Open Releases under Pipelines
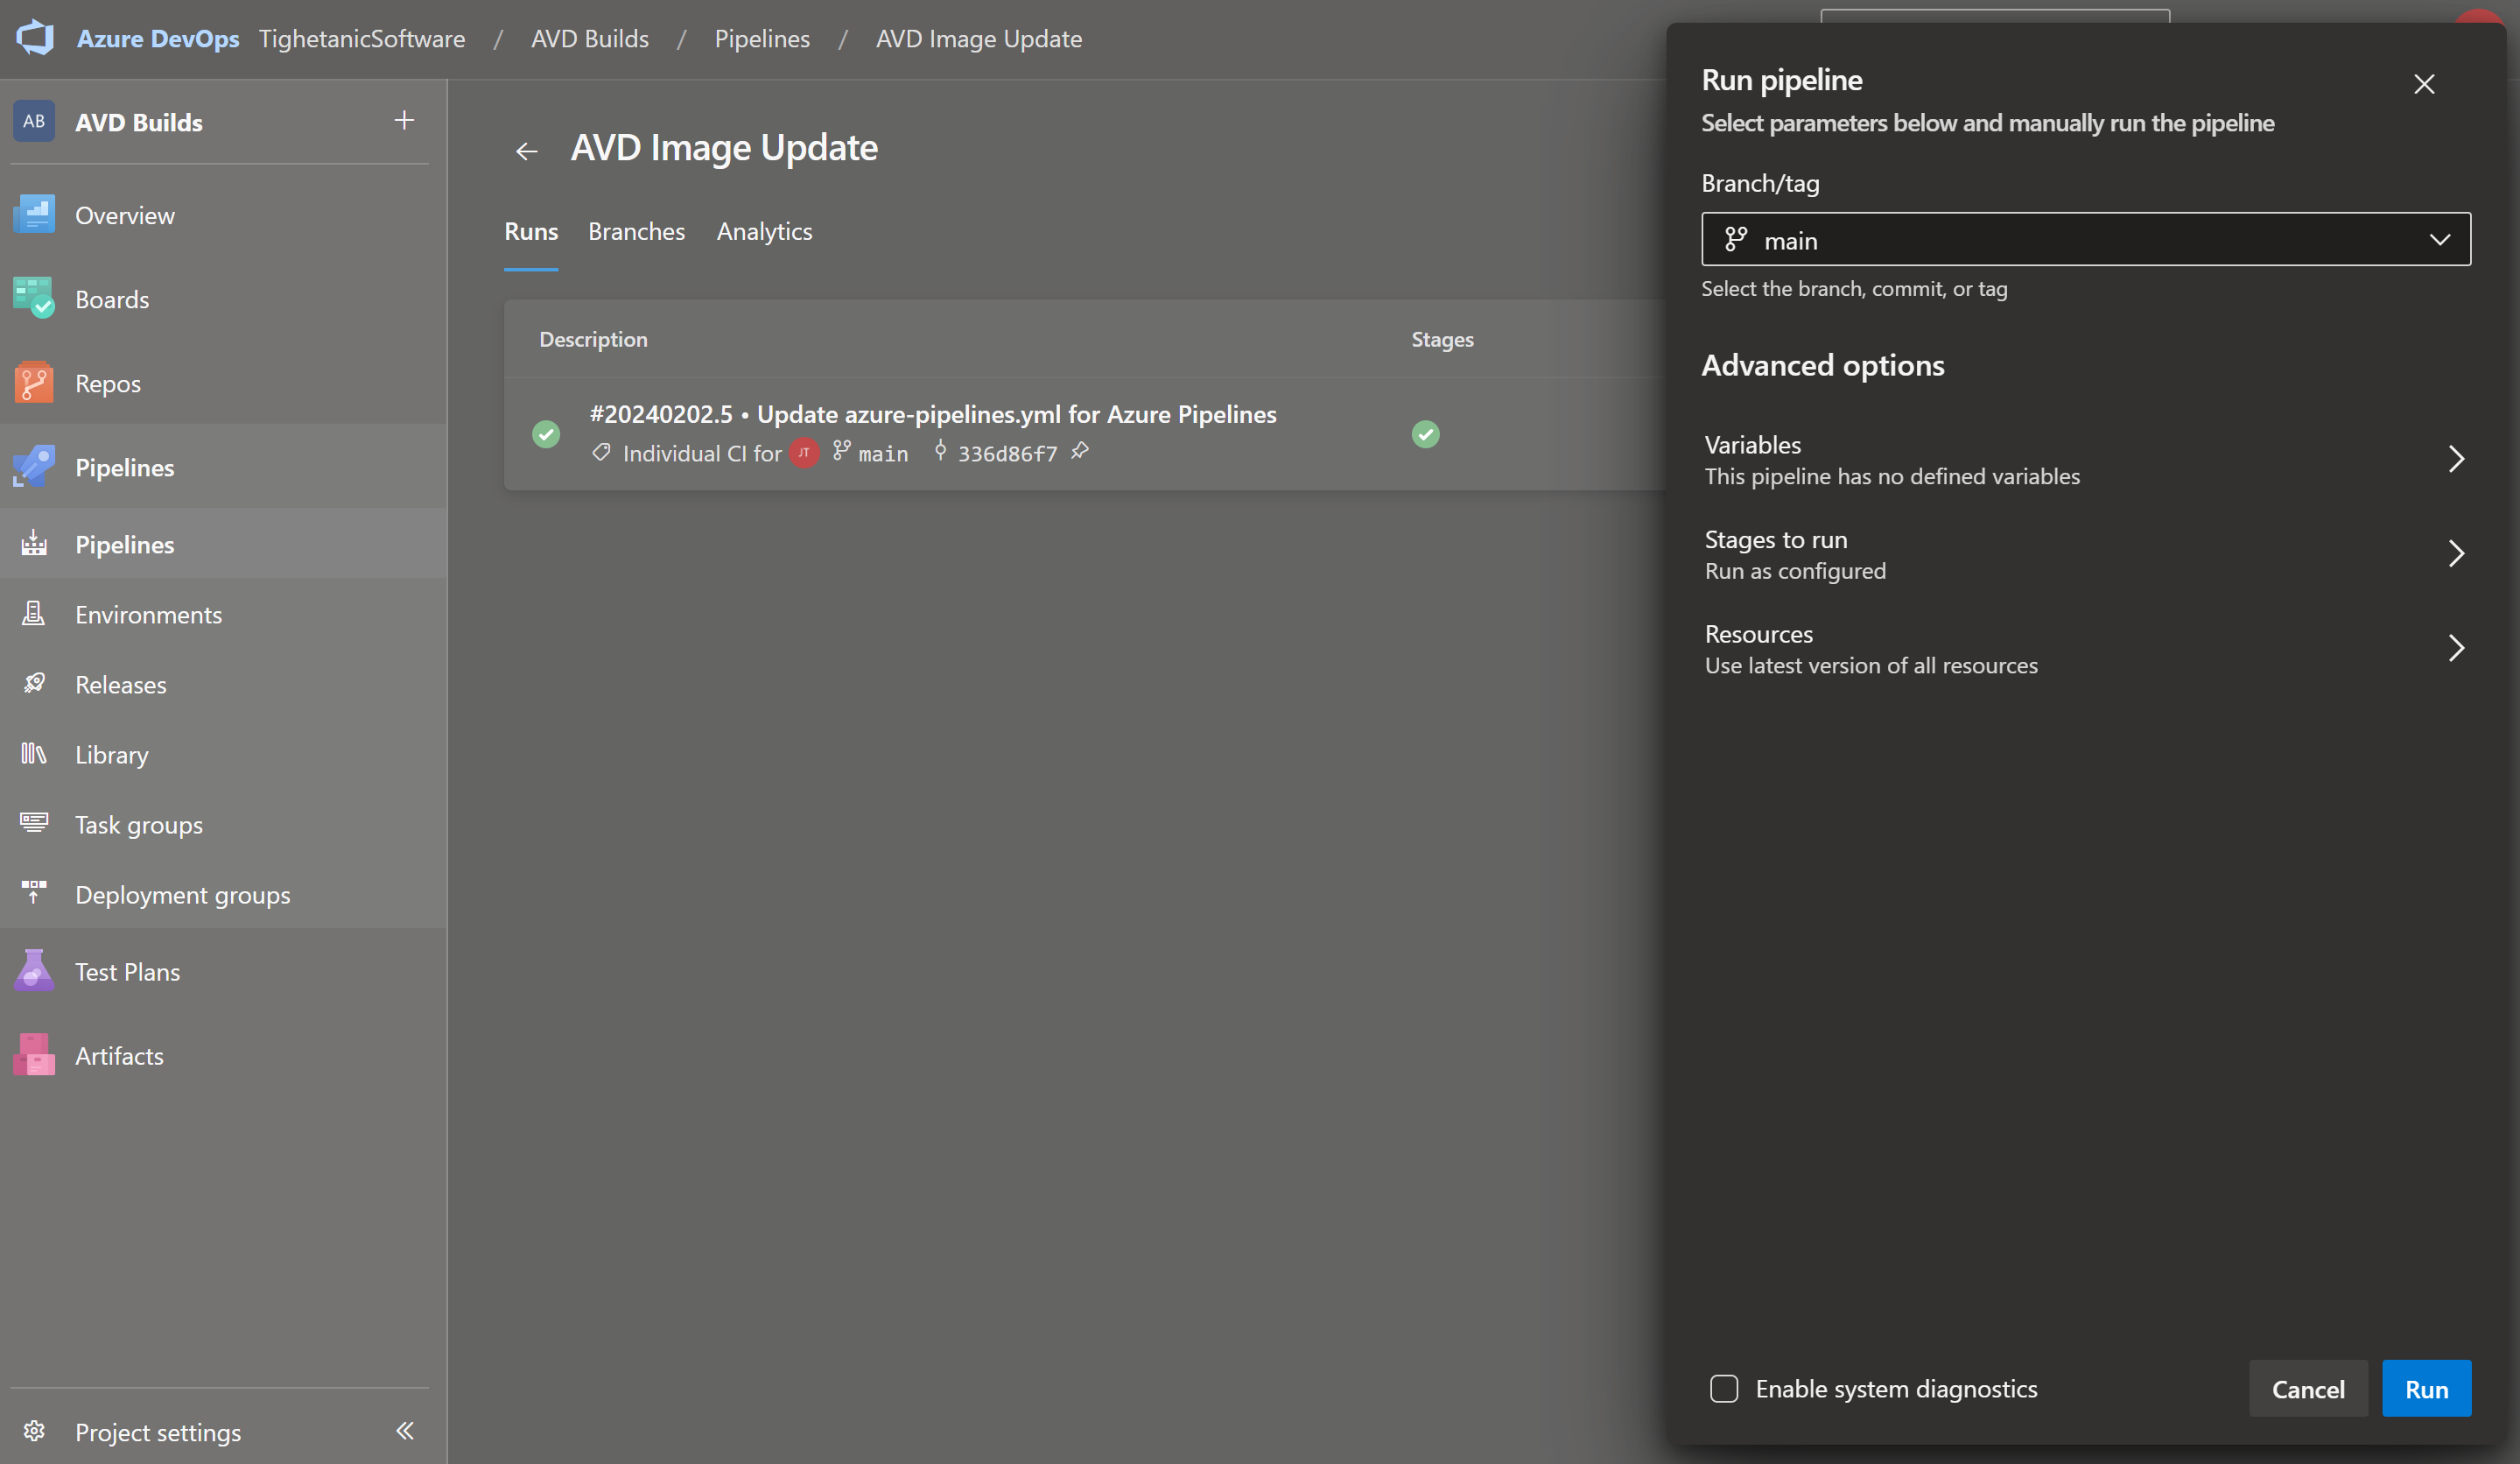2520x1464 pixels. 120,684
